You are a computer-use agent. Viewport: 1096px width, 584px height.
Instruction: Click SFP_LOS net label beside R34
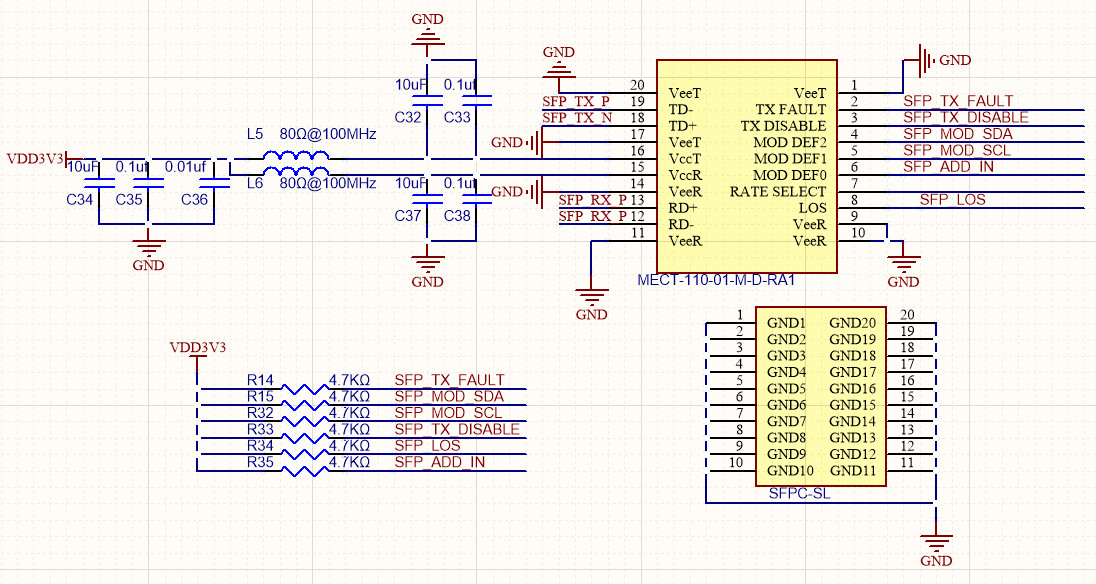427,446
